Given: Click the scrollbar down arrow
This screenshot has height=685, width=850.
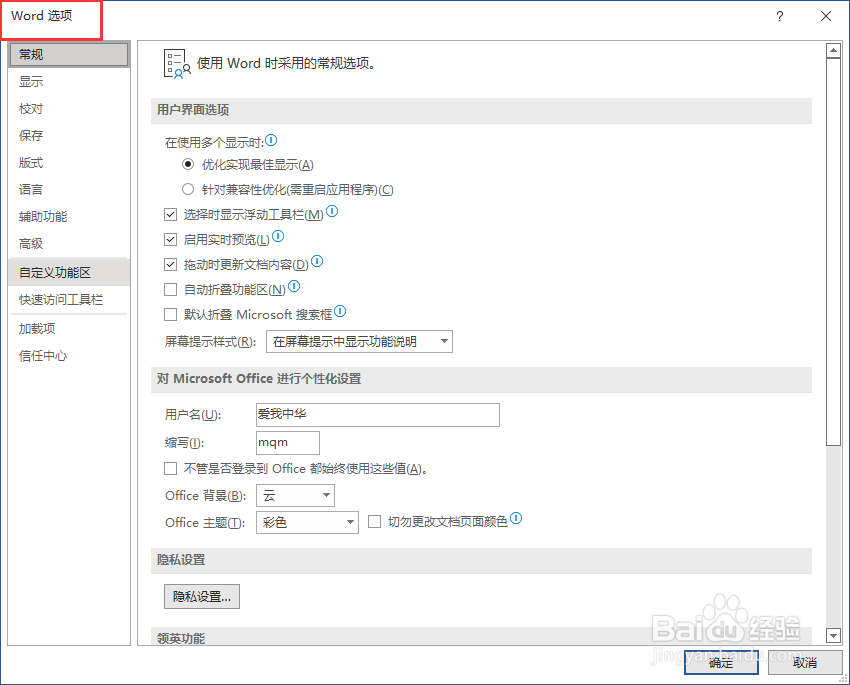Looking at the screenshot, I should coord(833,635).
